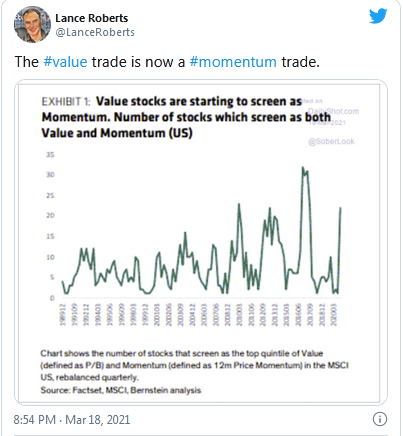403x436 pixels.
Task: Click the @SoberLook watermark on the chart
Action: 331,142
